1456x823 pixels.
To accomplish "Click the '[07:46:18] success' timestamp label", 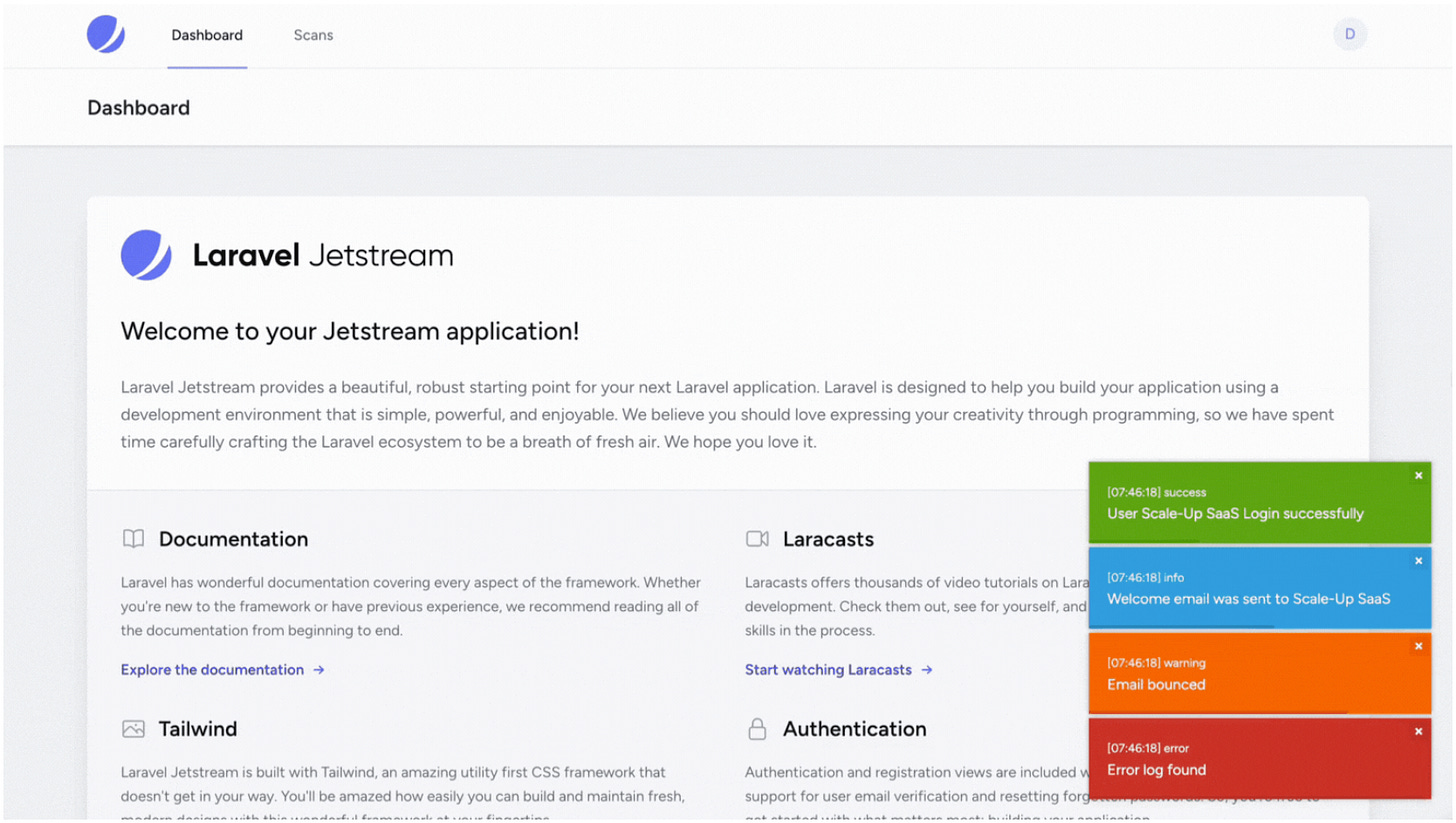I will pos(1156,492).
